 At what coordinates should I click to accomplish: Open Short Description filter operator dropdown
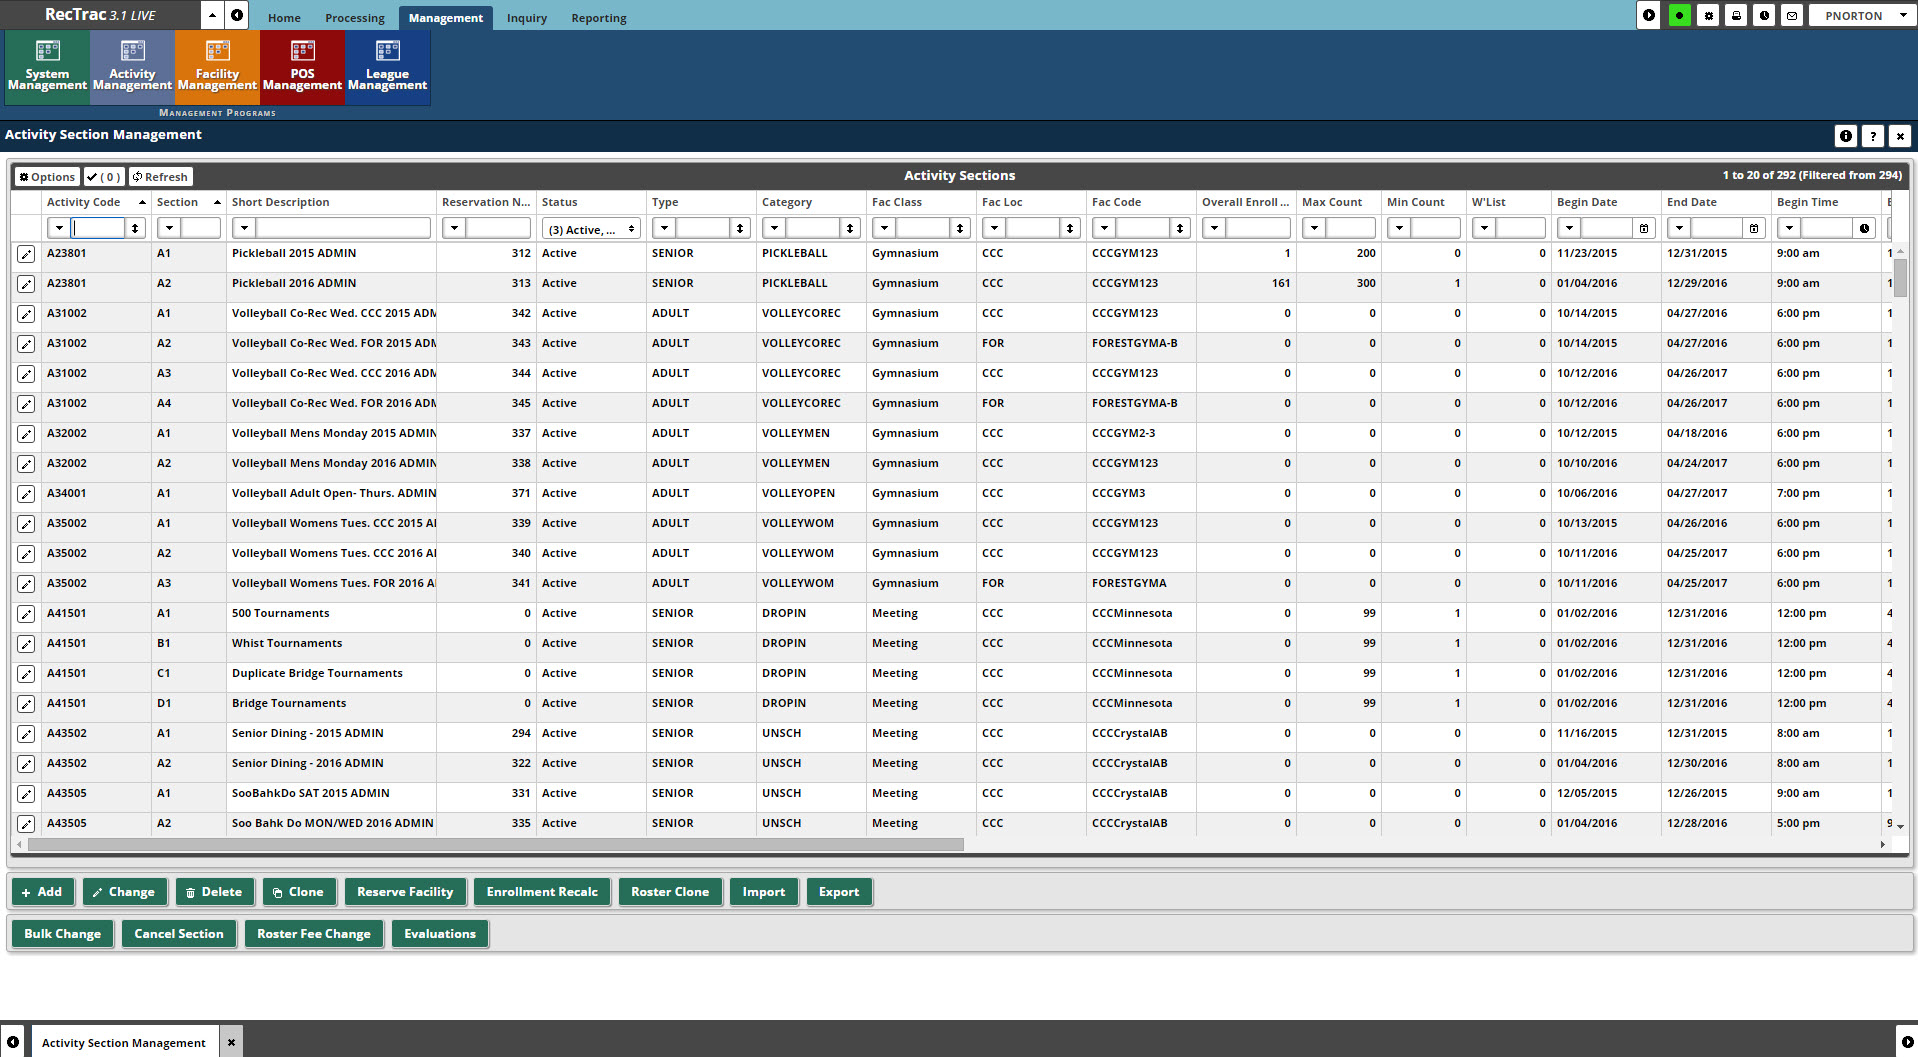[x=243, y=229]
